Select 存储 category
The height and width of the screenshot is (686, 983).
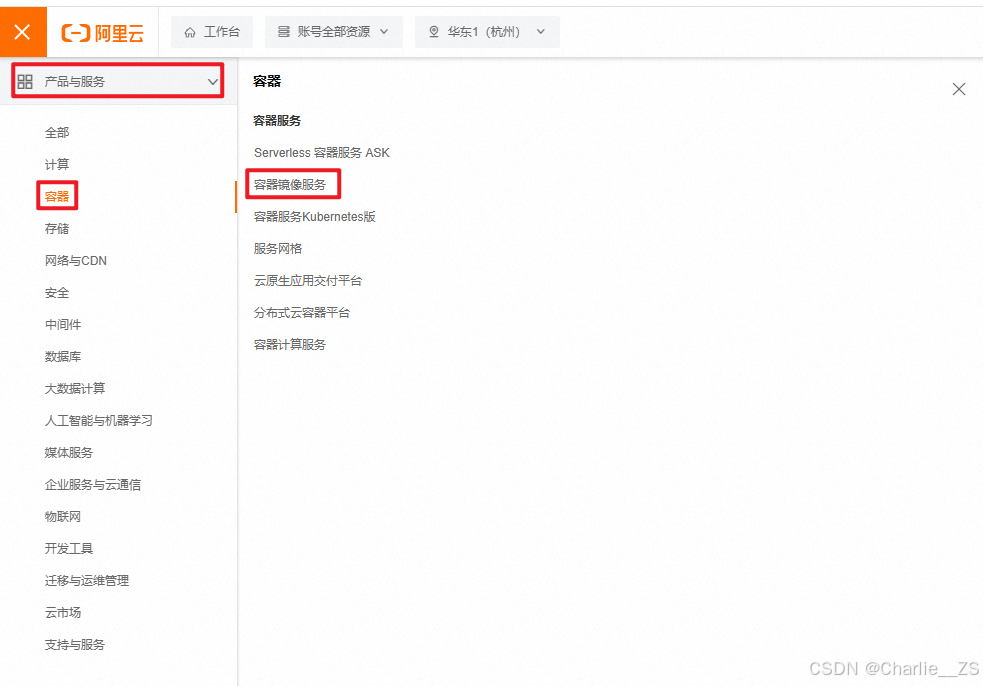57,228
